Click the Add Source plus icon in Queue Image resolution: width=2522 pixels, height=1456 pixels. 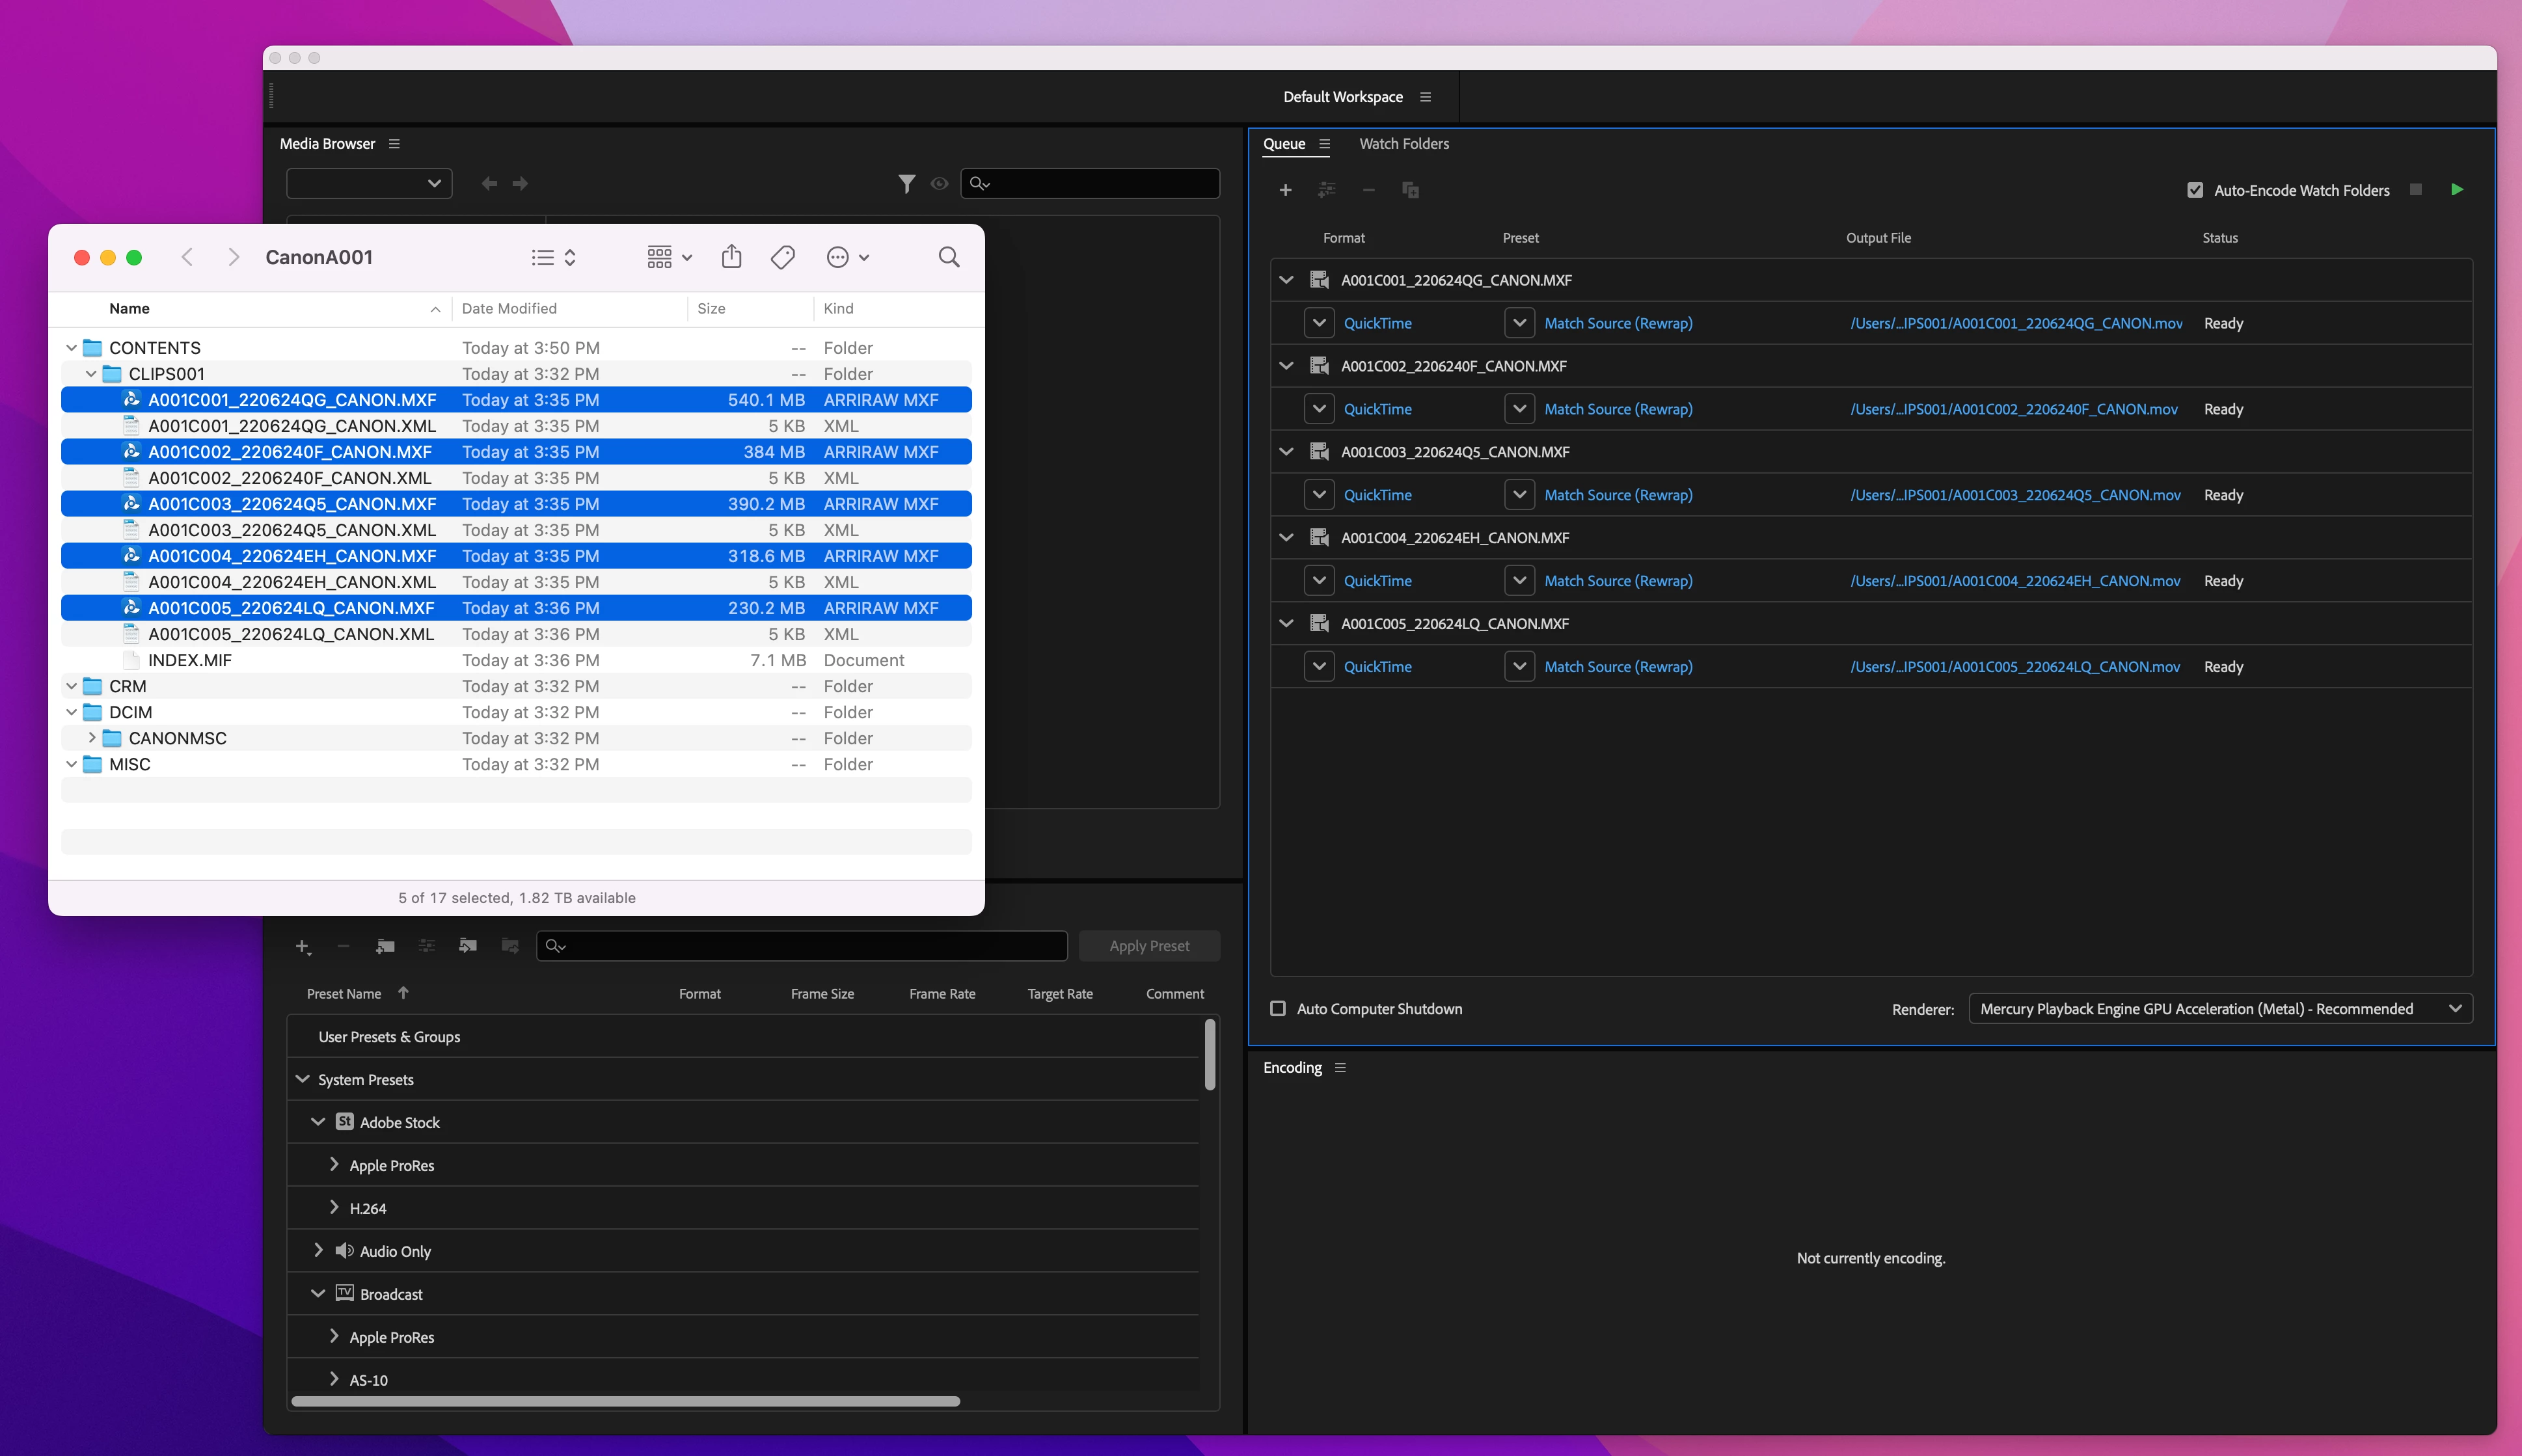(1285, 190)
